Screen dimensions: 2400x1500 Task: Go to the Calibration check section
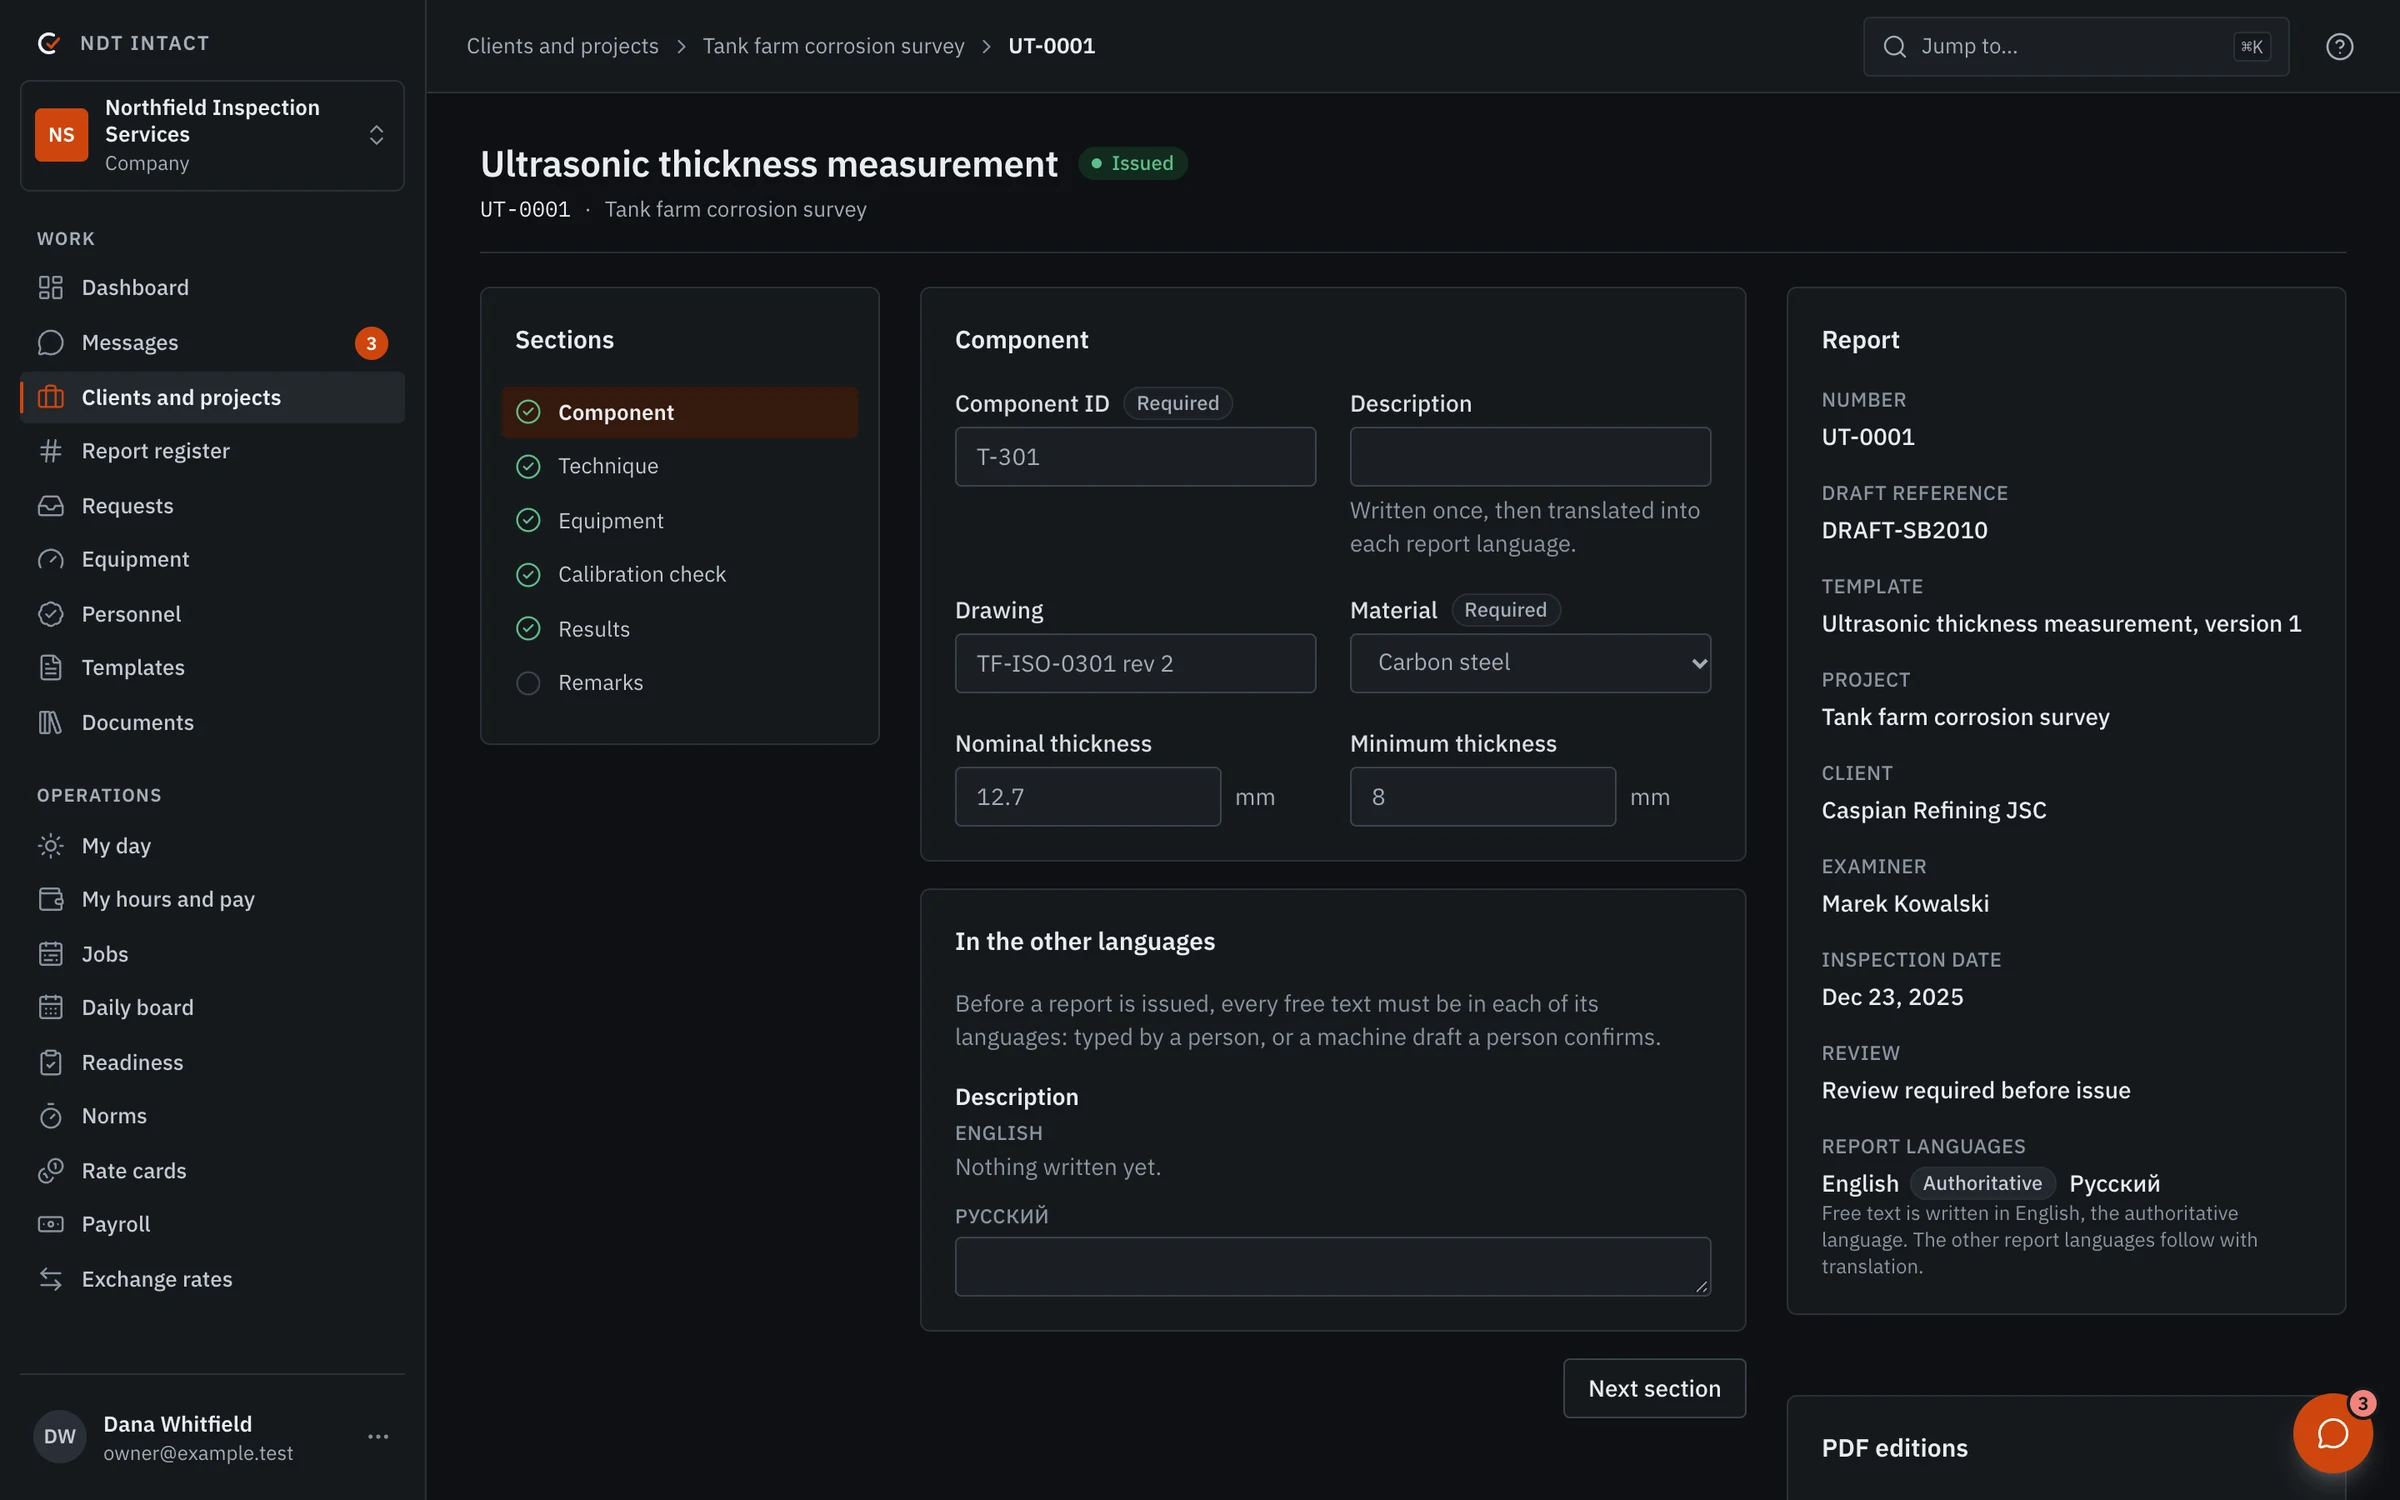click(x=680, y=574)
